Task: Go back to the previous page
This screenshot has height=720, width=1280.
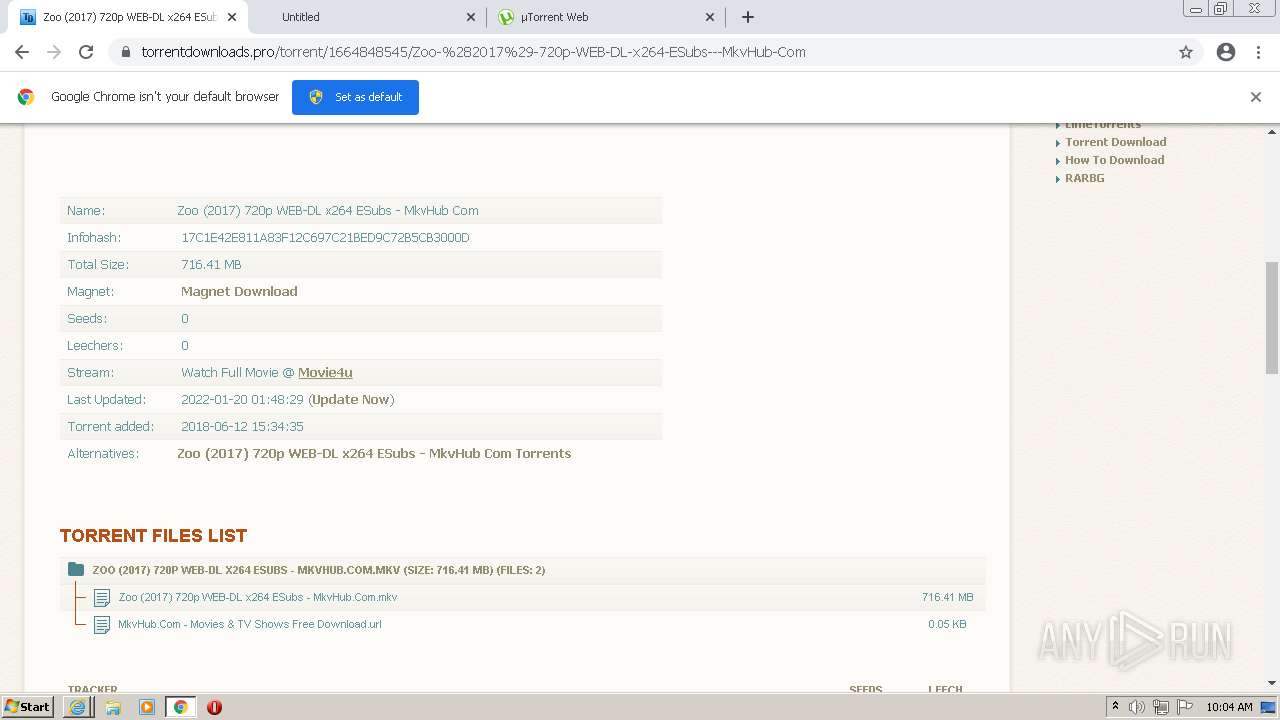Action: click(22, 52)
